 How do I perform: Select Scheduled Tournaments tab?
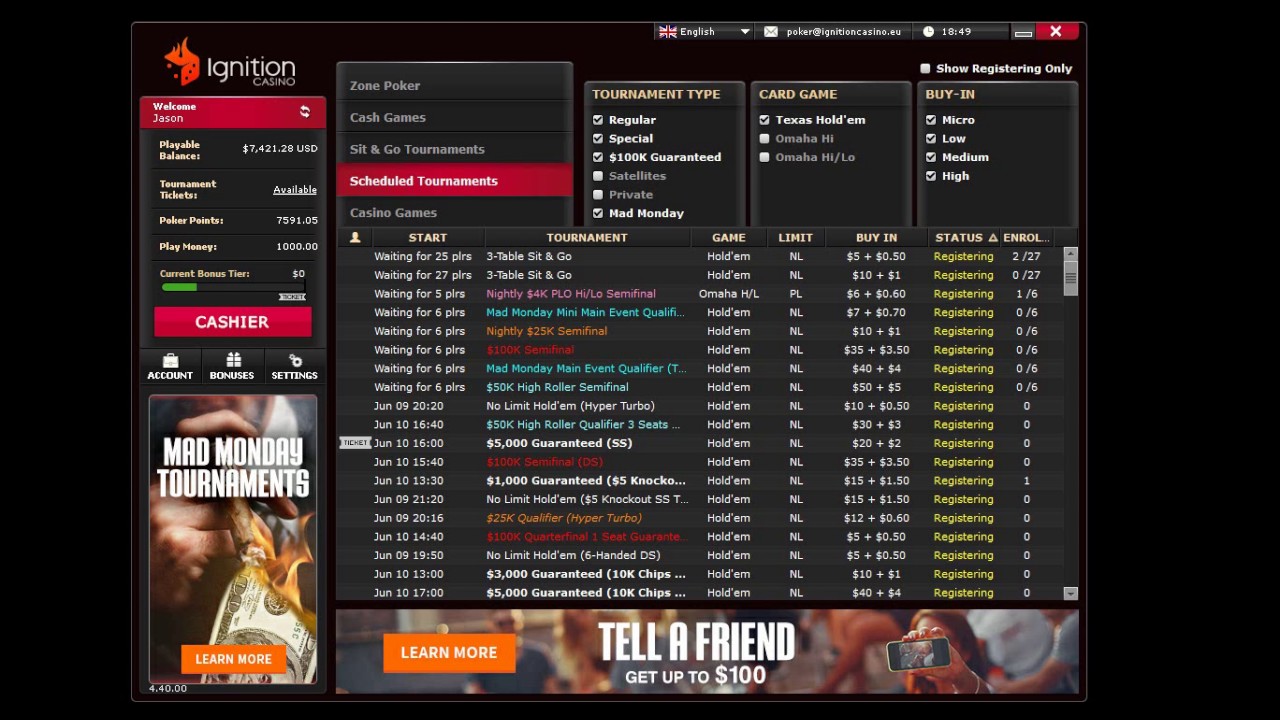point(455,181)
